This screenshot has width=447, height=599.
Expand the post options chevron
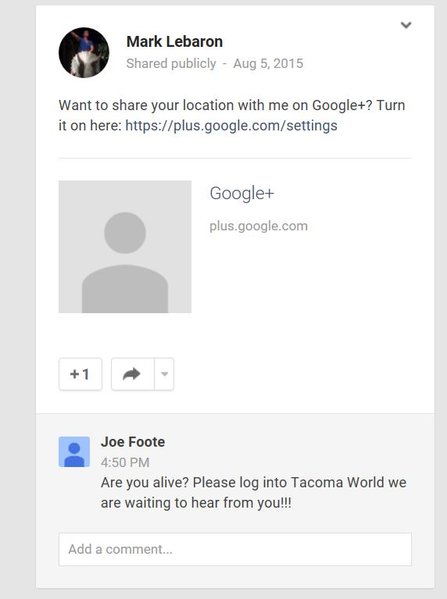click(406, 25)
